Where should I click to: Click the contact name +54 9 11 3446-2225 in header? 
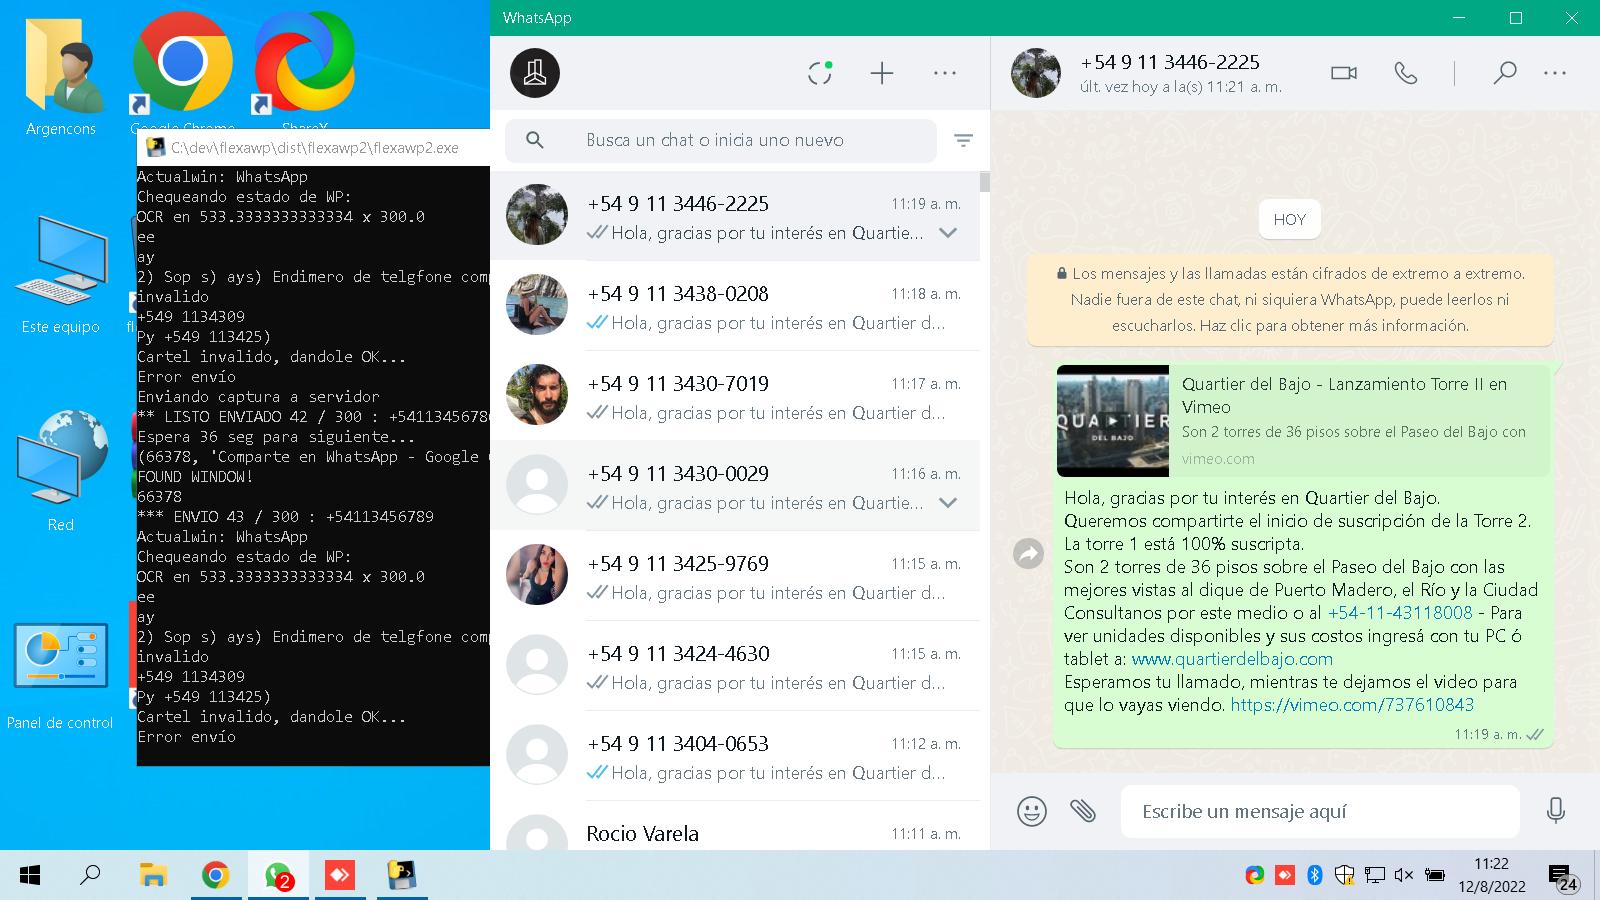pos(1170,62)
